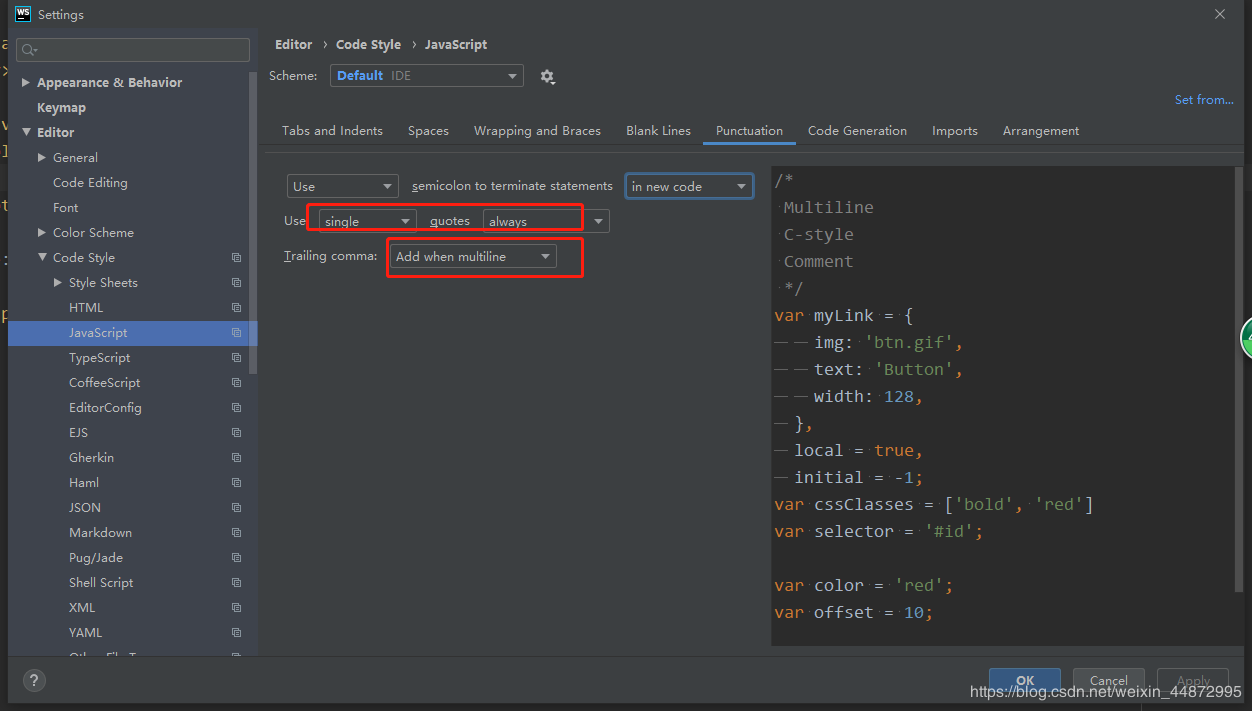Open Wrapping and Braces tab

[x=537, y=131]
